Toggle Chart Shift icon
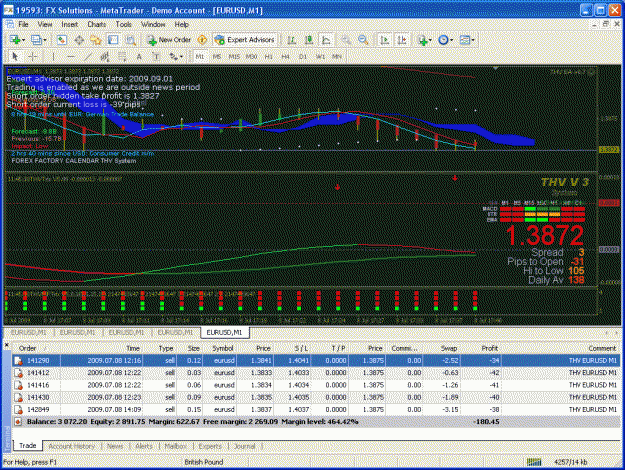The image size is (625, 470). click(x=402, y=40)
